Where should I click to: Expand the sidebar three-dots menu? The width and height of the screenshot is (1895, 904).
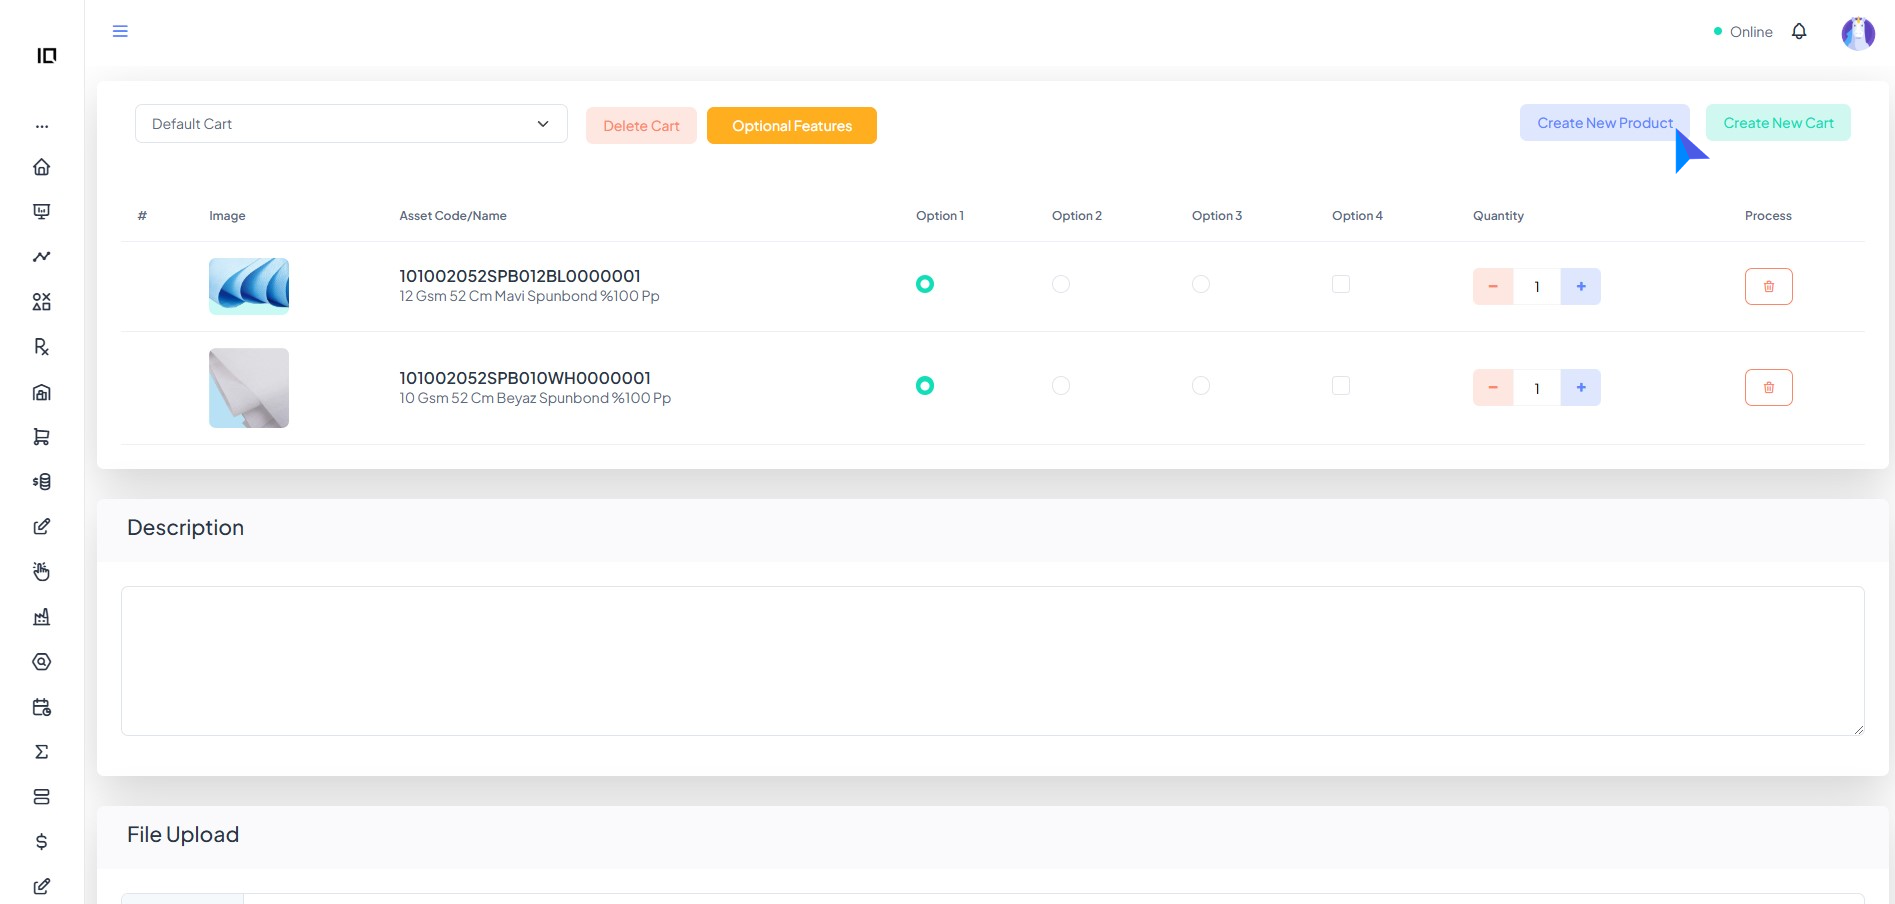click(41, 127)
